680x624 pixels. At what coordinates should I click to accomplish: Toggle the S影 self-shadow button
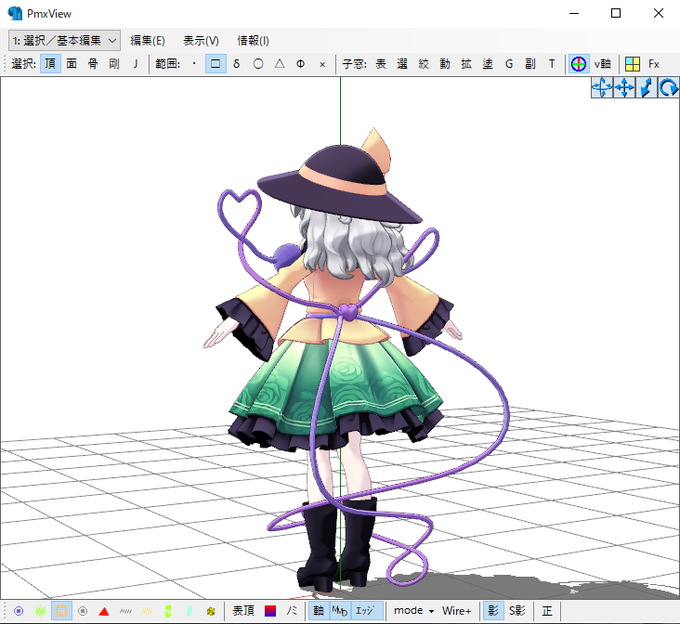517,611
